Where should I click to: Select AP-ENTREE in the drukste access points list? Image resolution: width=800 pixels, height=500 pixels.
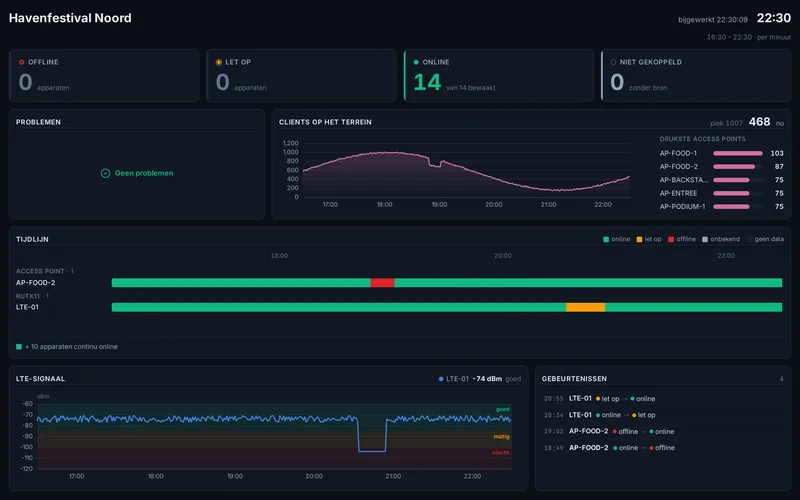pos(678,193)
